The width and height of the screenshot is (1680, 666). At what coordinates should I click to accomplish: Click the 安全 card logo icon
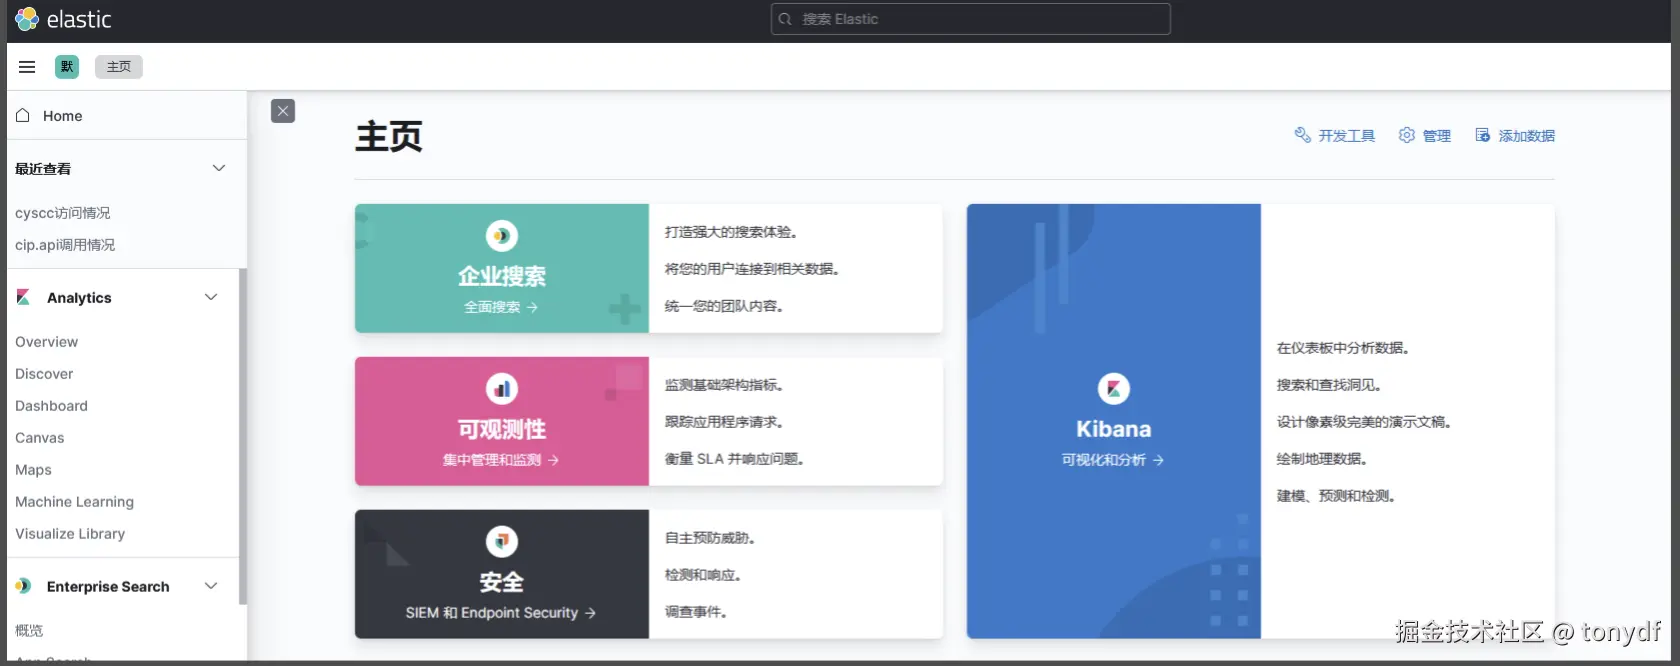click(x=502, y=542)
